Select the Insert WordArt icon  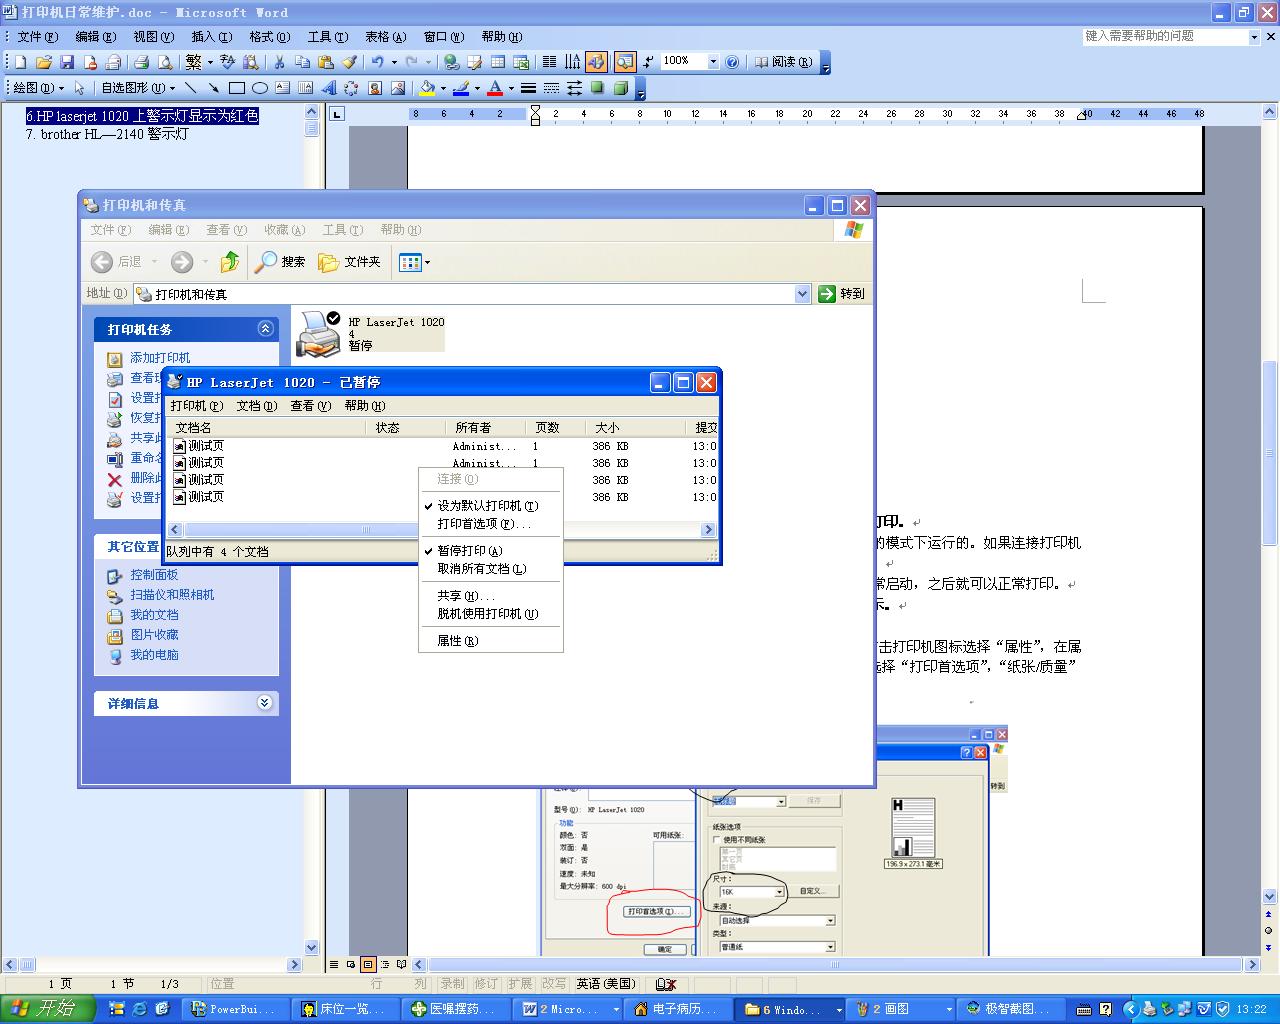point(329,88)
